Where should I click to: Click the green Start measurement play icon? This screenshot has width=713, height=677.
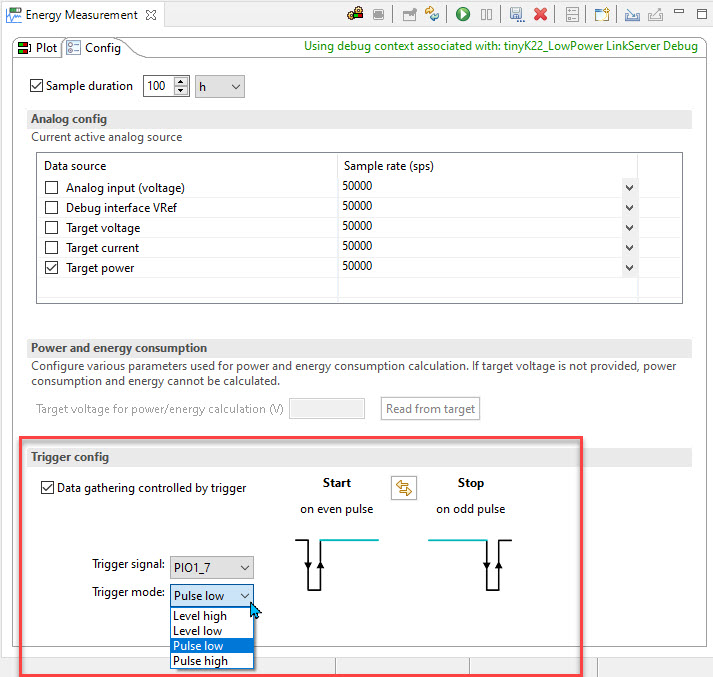click(x=463, y=14)
